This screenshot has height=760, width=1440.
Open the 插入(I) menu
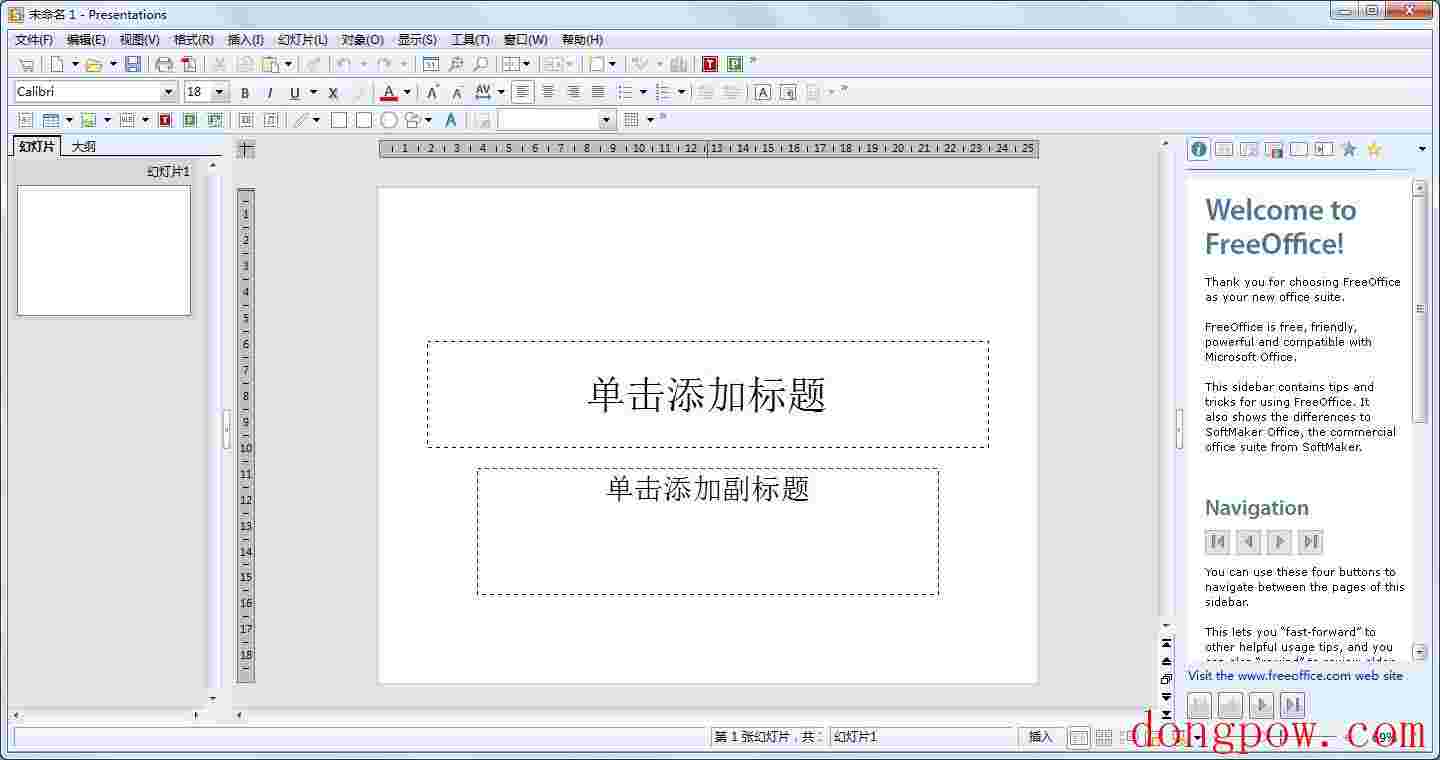click(245, 40)
